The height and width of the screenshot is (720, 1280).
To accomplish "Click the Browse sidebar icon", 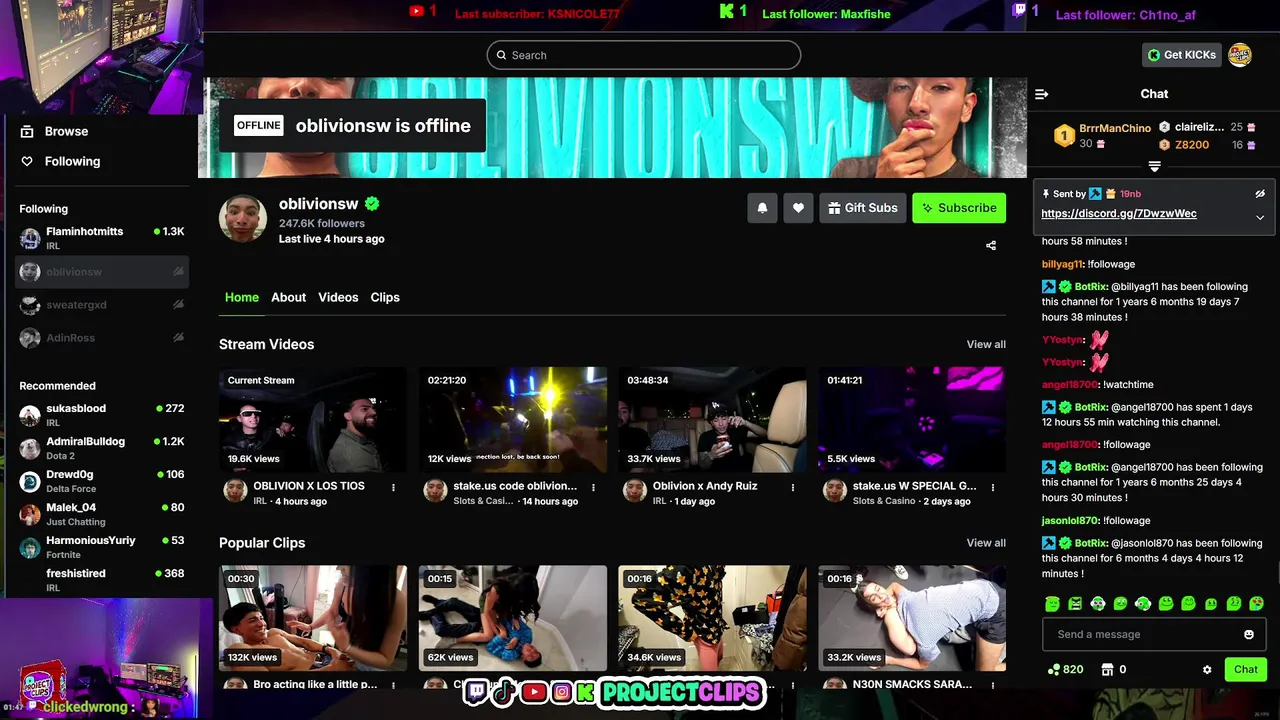I will click(x=27, y=131).
